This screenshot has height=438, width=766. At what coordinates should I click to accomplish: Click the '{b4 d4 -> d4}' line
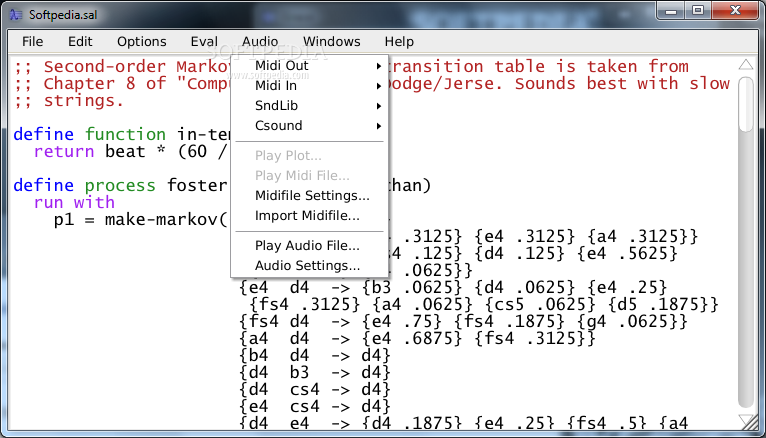[x=315, y=355]
